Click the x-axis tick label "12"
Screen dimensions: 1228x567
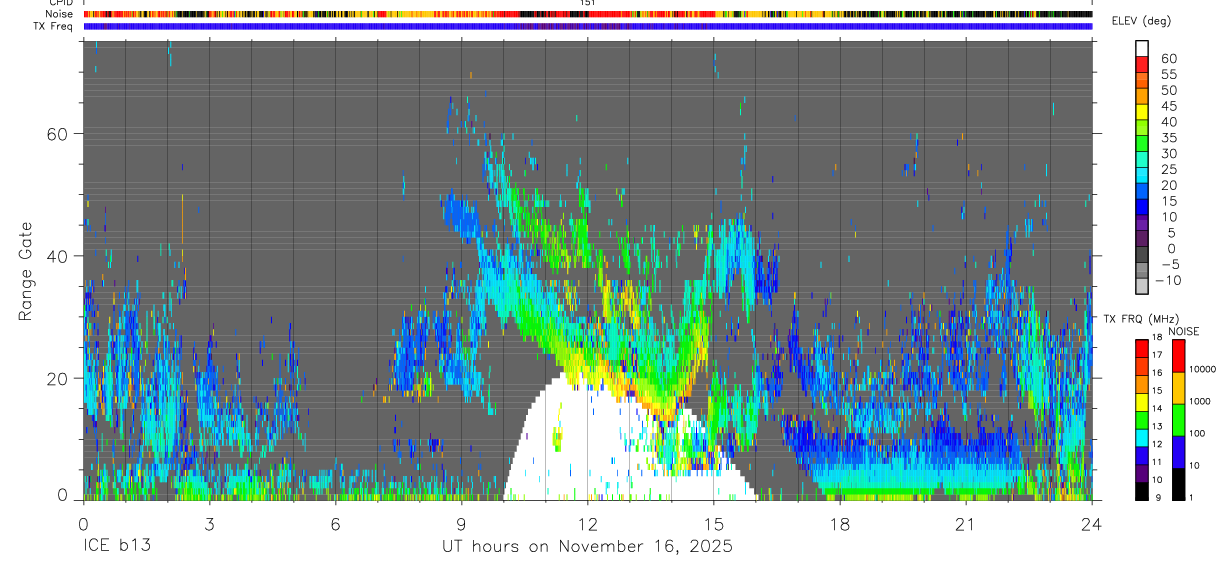pos(587,523)
